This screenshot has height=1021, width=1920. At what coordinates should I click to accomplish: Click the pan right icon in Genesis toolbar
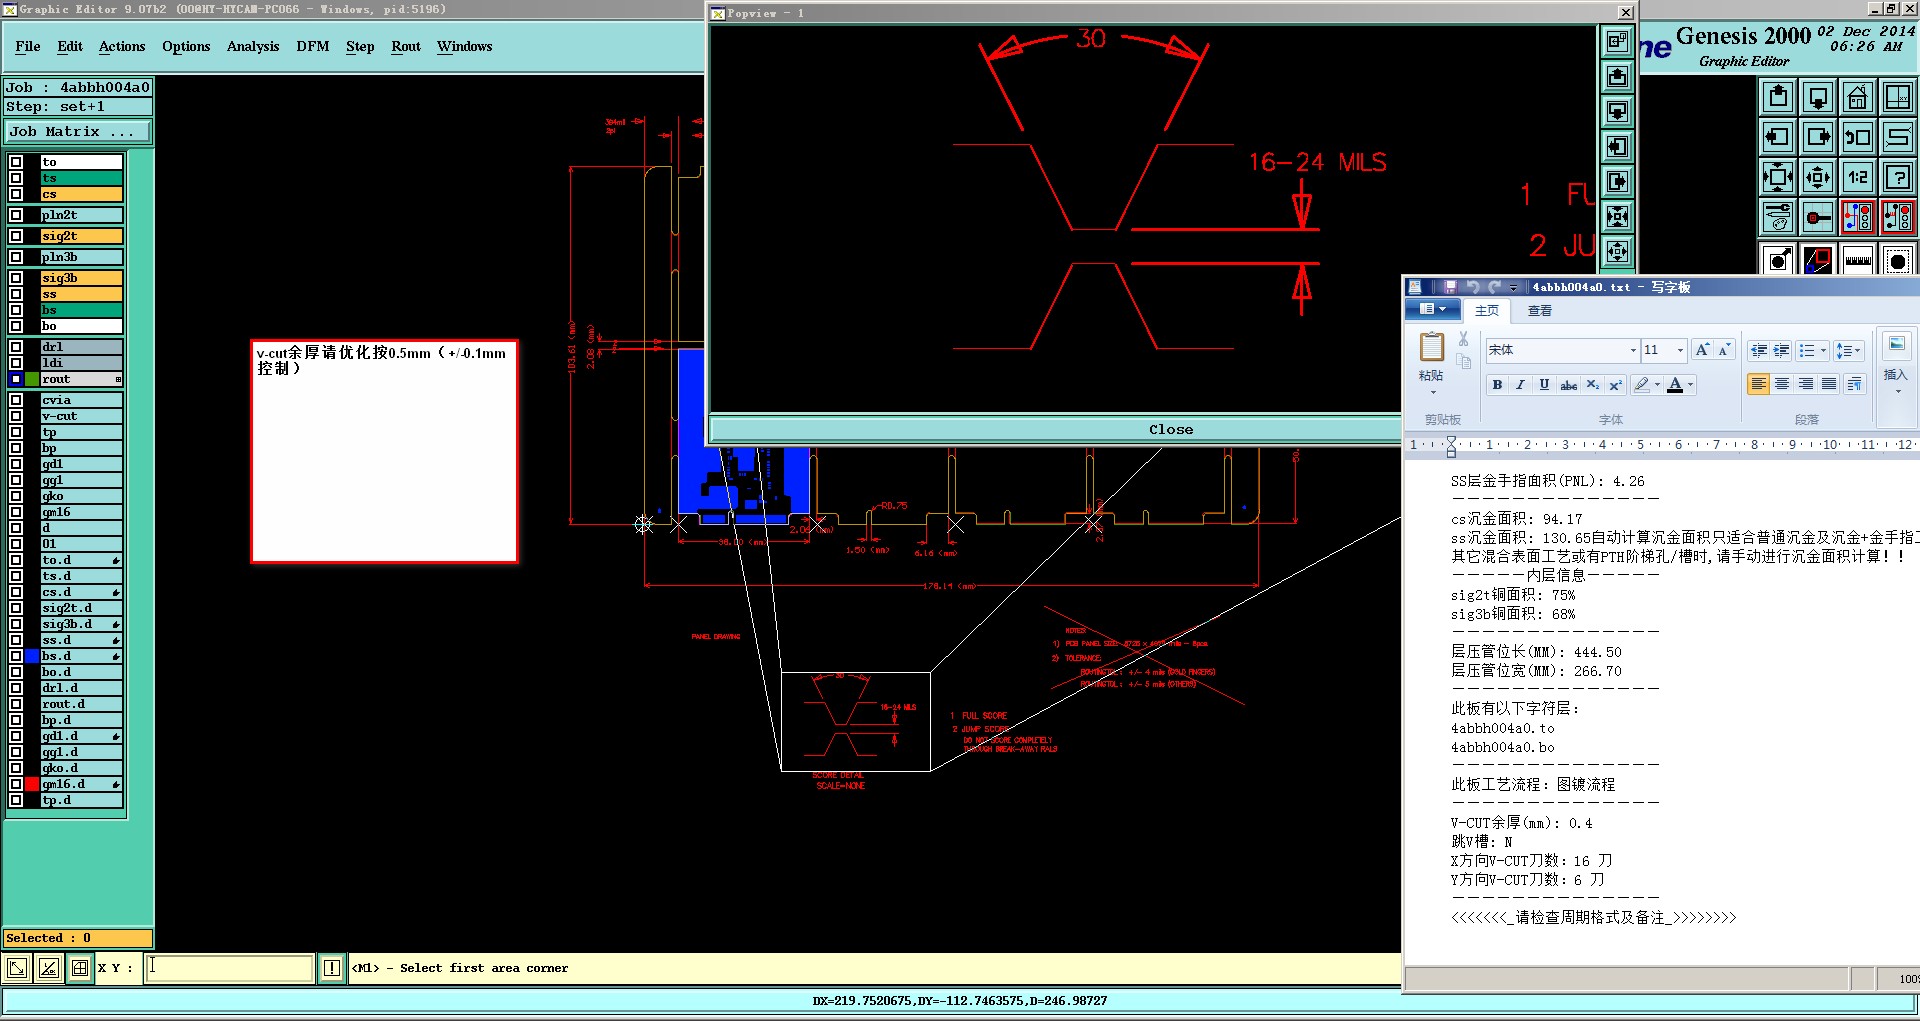pos(1818,137)
